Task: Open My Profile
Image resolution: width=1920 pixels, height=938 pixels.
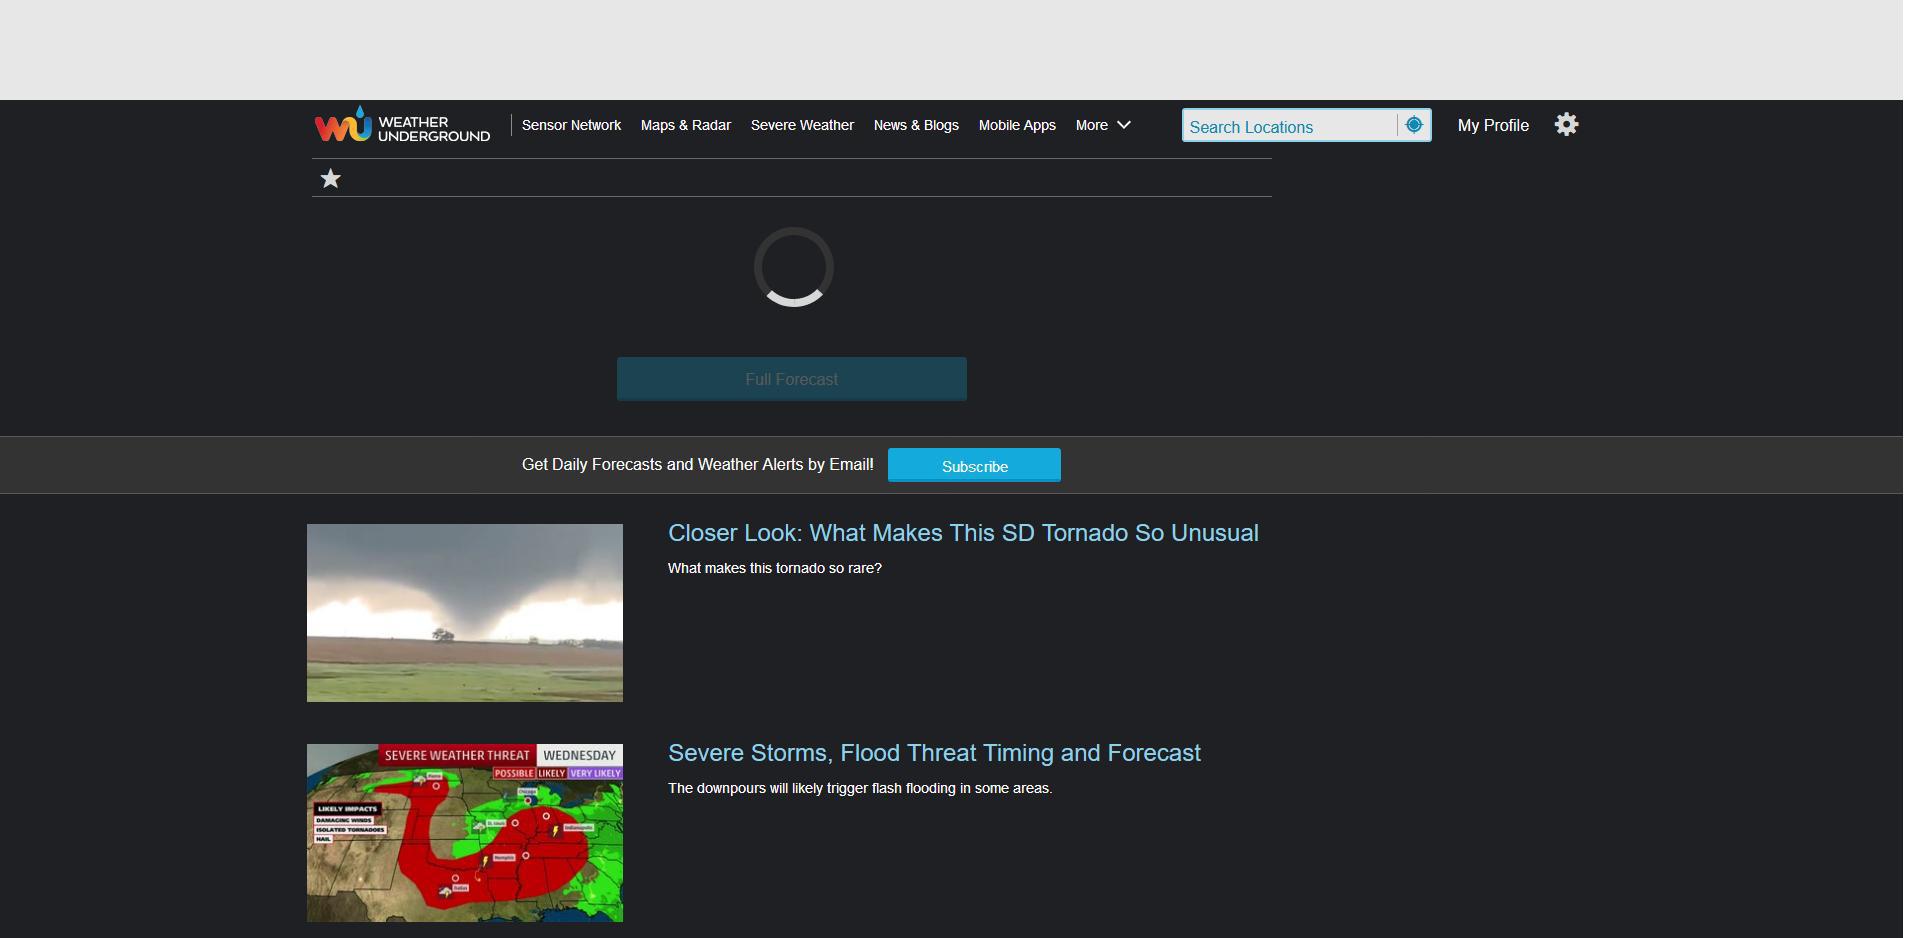Action: click(x=1492, y=125)
